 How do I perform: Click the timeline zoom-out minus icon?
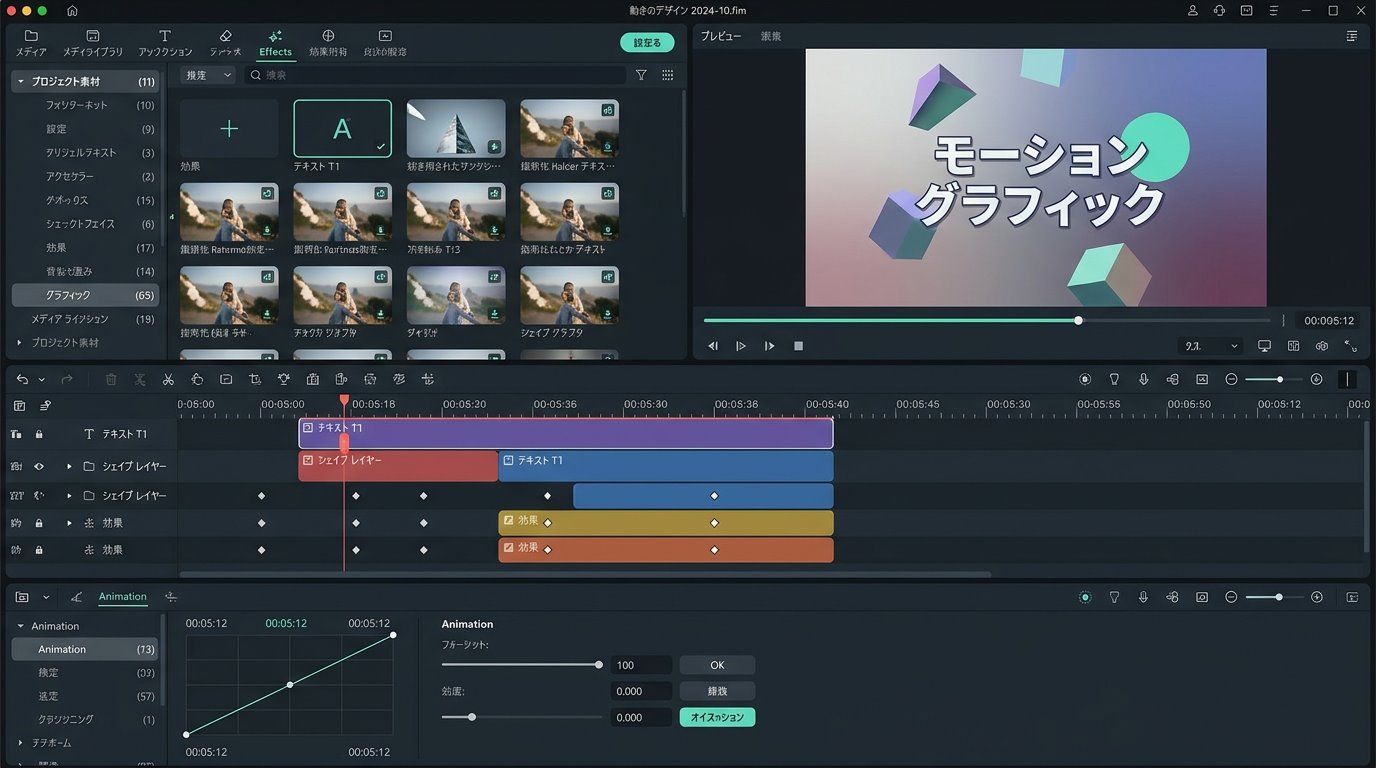(1231, 380)
